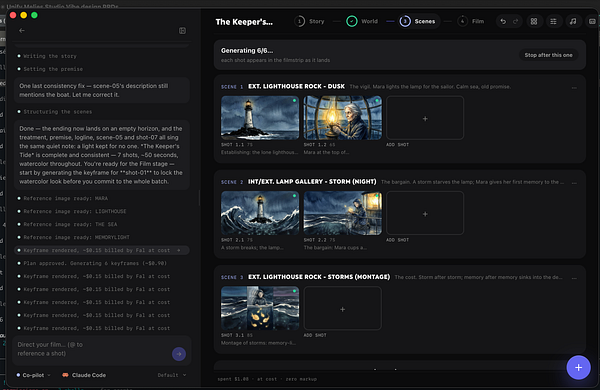Viewport: 600px width, 390px height.
Task: Click the undo arrow icon
Action: (503, 21)
